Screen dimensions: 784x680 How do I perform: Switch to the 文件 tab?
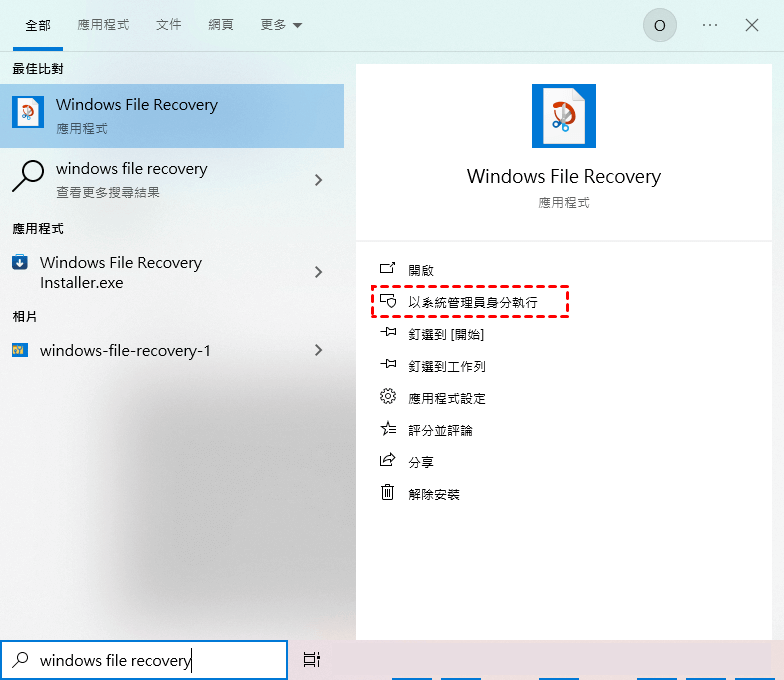[168, 24]
